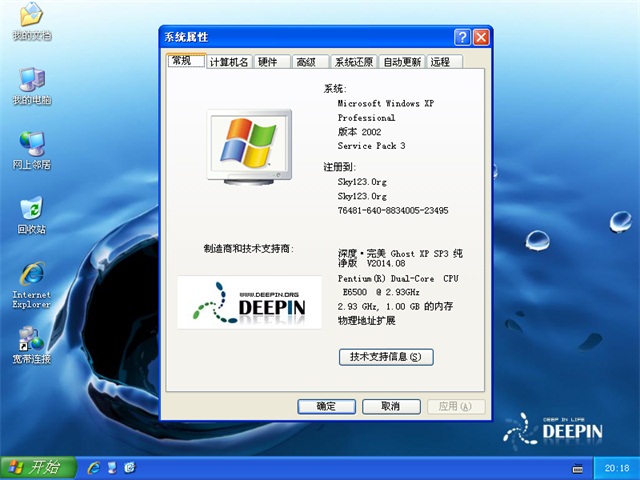Open the 硬件 tab
Viewport: 640px width, 480px height.
tap(268, 62)
